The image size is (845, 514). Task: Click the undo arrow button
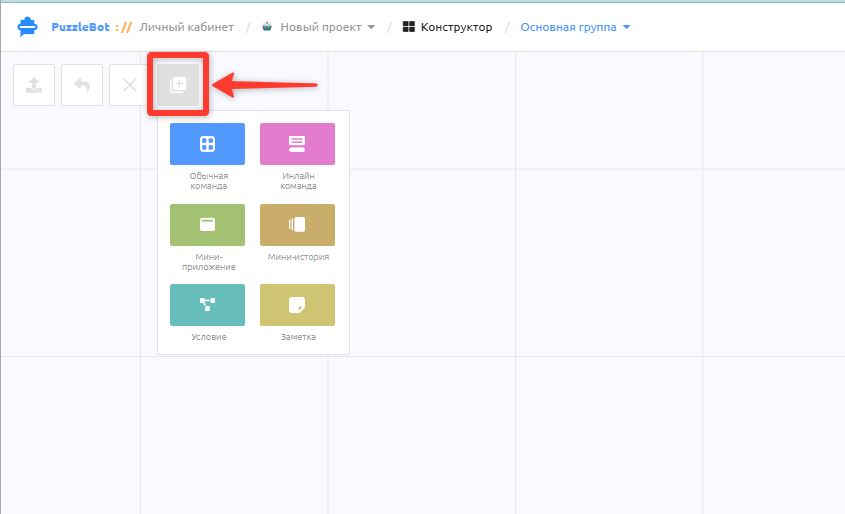82,85
